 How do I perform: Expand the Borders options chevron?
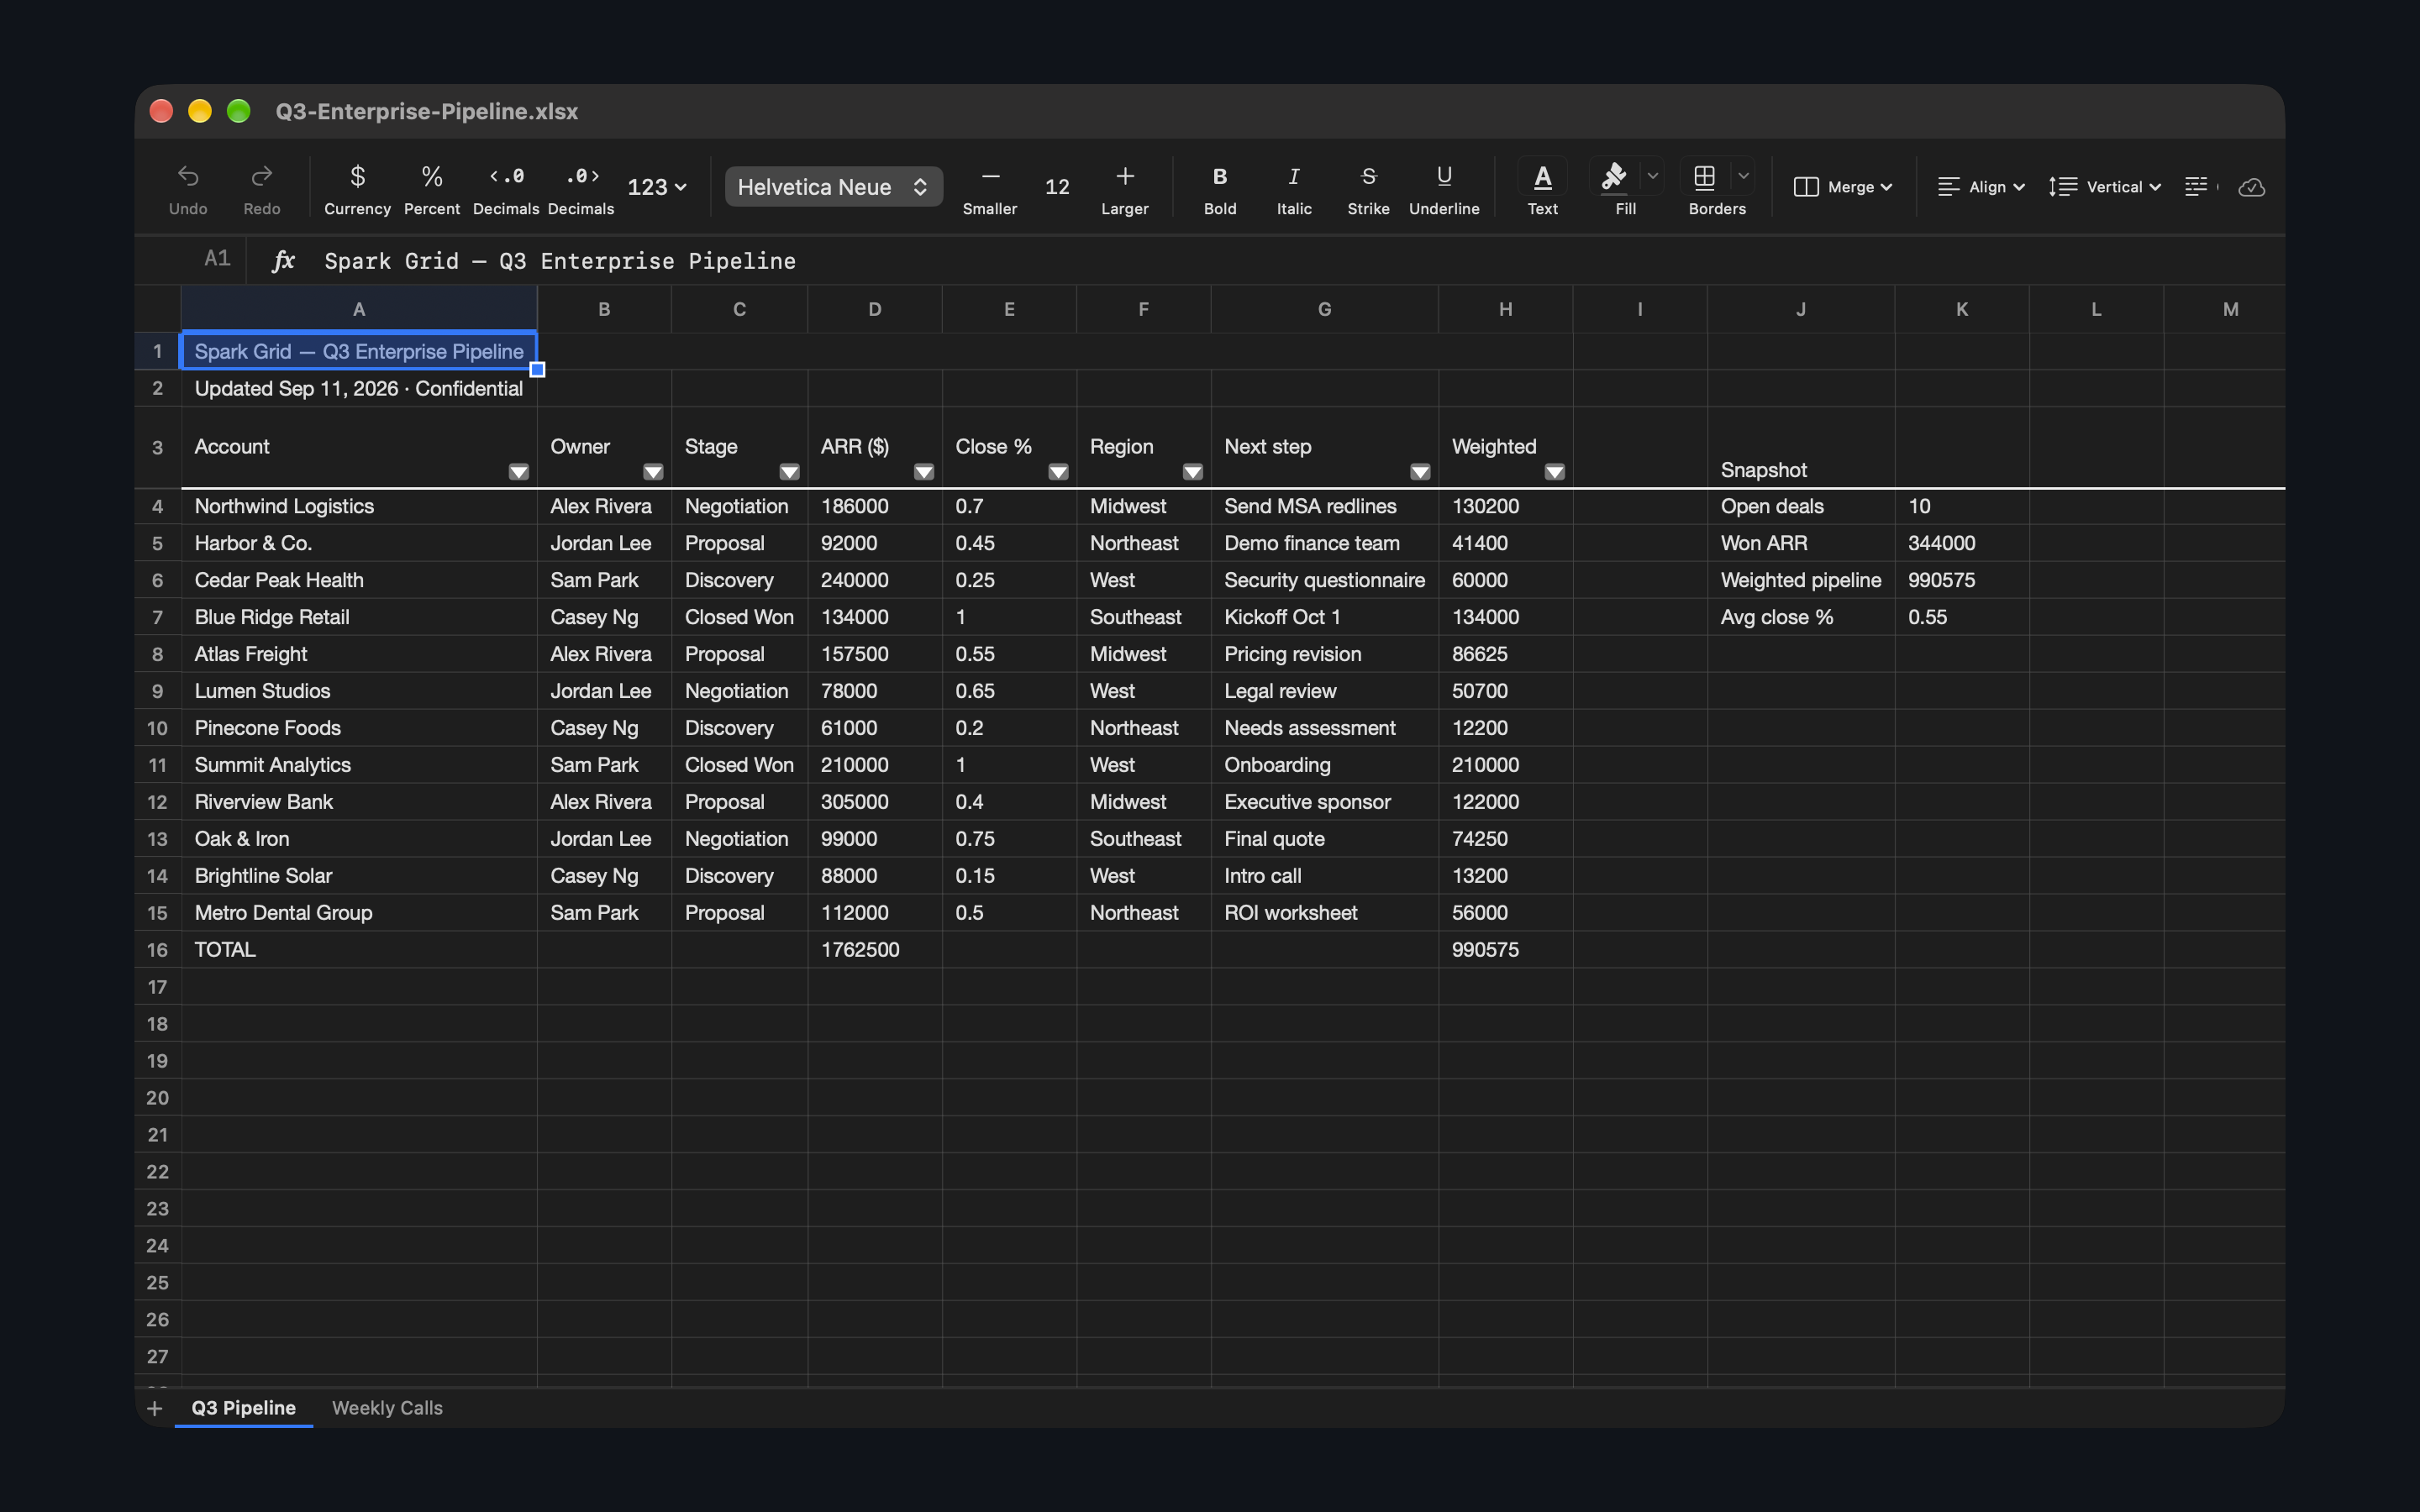pos(1743,176)
